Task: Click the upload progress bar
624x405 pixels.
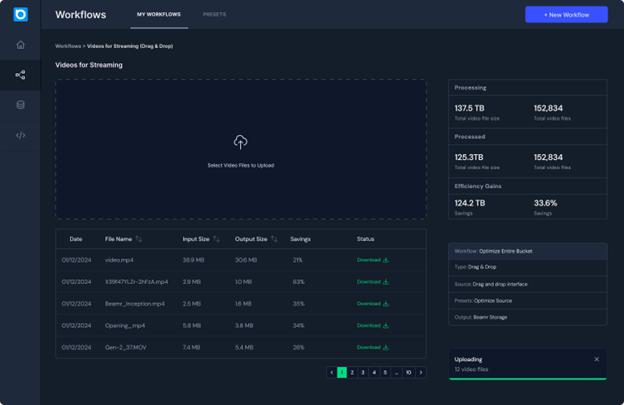Action: tap(528, 379)
